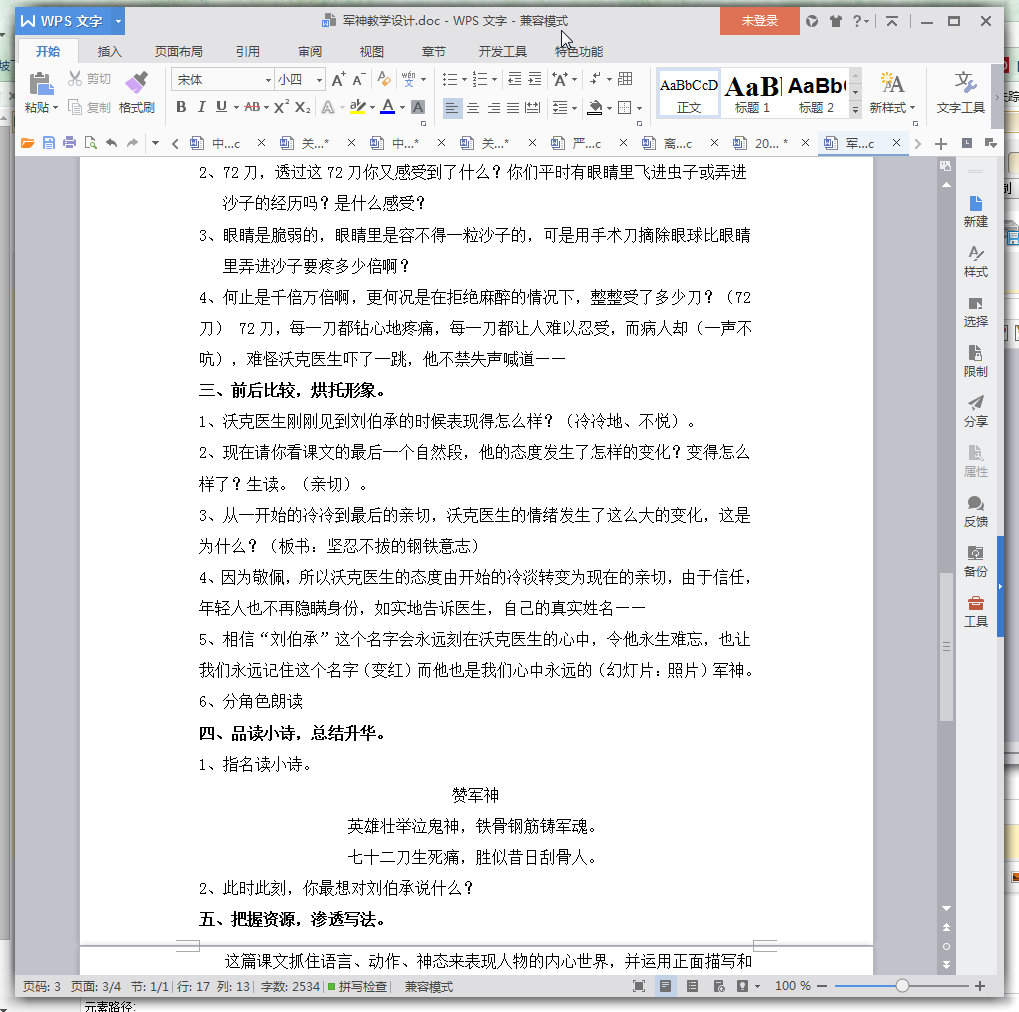Expand the font color dropdown arrow
The width and height of the screenshot is (1019, 1012).
402,108
